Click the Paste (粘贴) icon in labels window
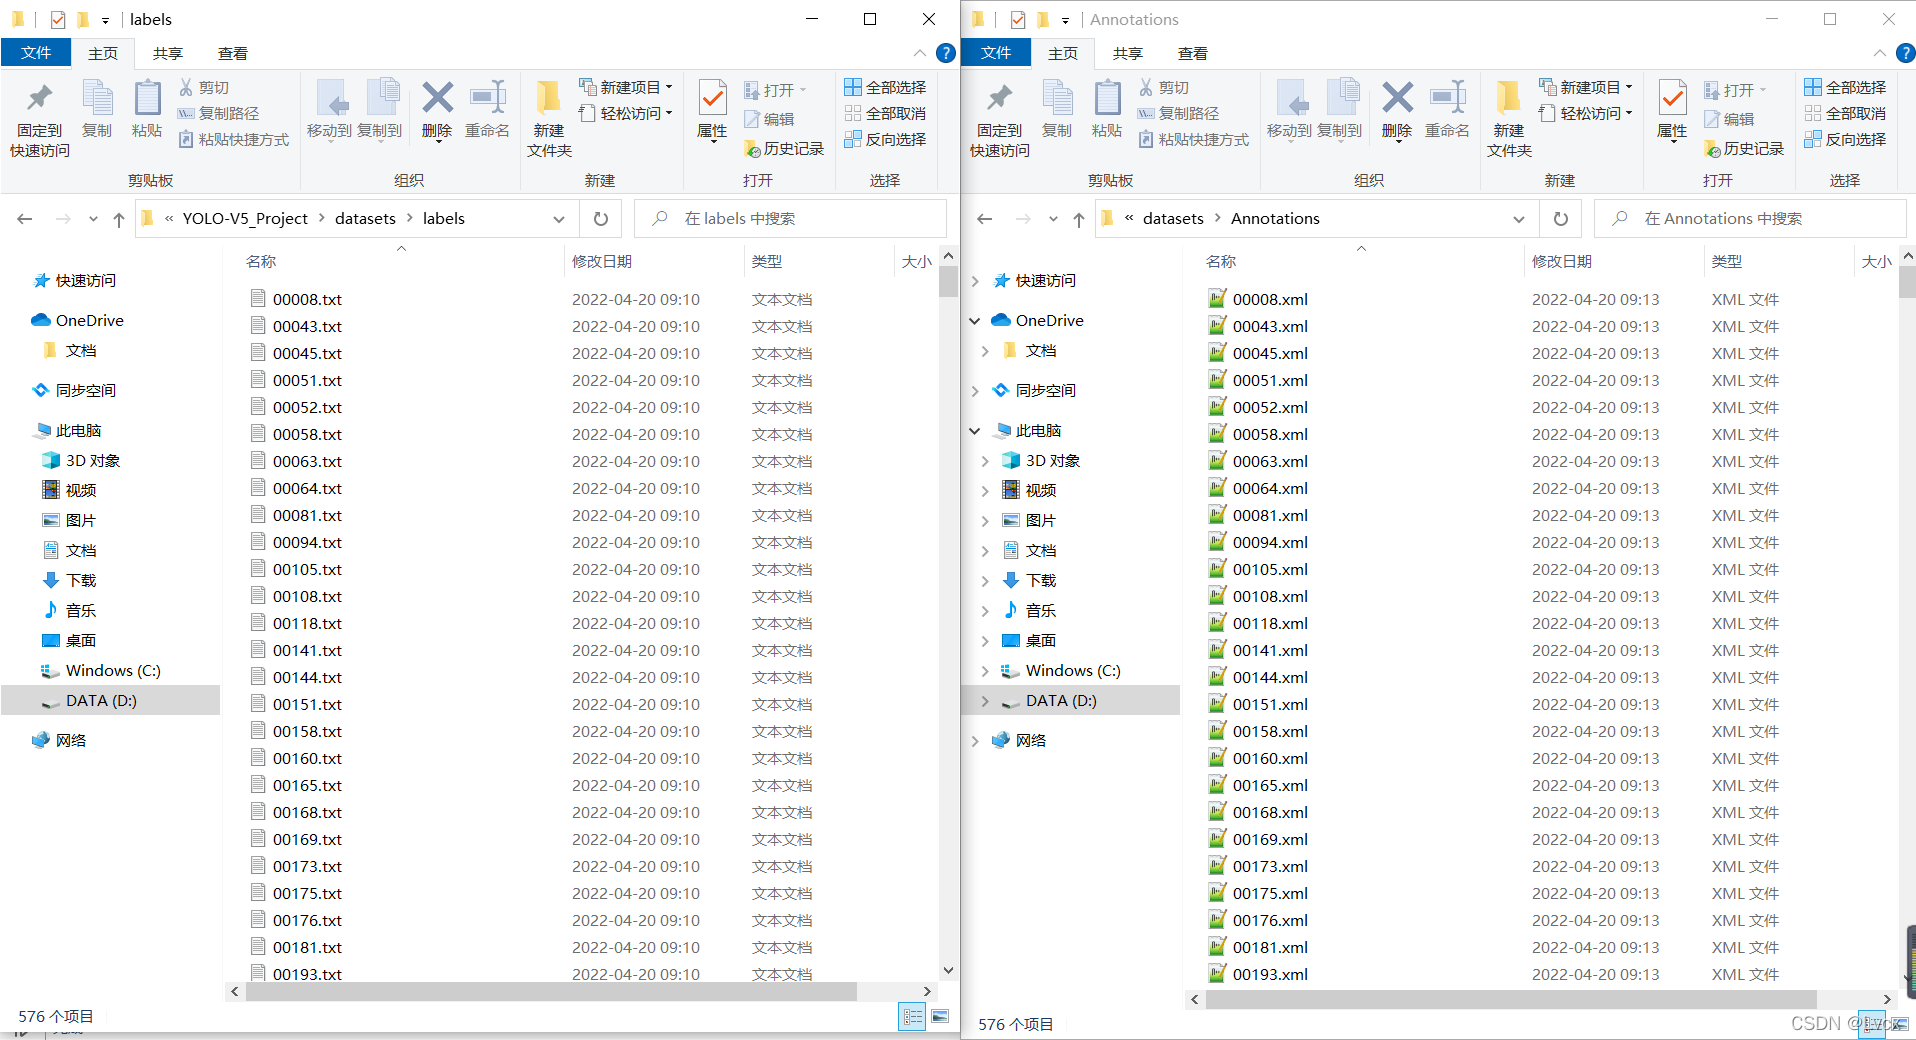The image size is (1916, 1040). pyautogui.click(x=147, y=108)
